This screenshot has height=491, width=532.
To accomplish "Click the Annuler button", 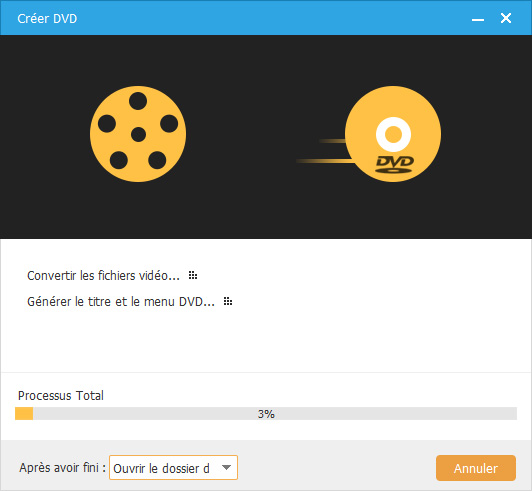I will click(x=476, y=468).
